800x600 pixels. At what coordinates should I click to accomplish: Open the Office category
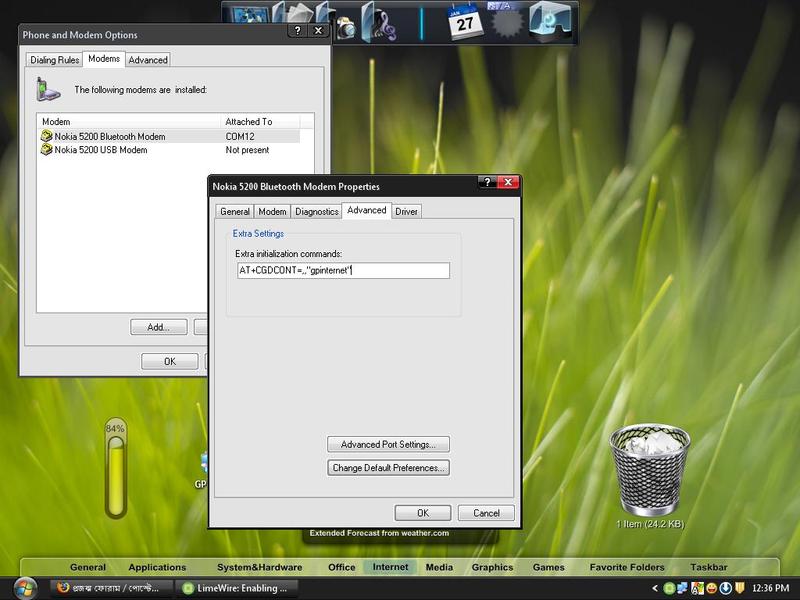tap(341, 567)
